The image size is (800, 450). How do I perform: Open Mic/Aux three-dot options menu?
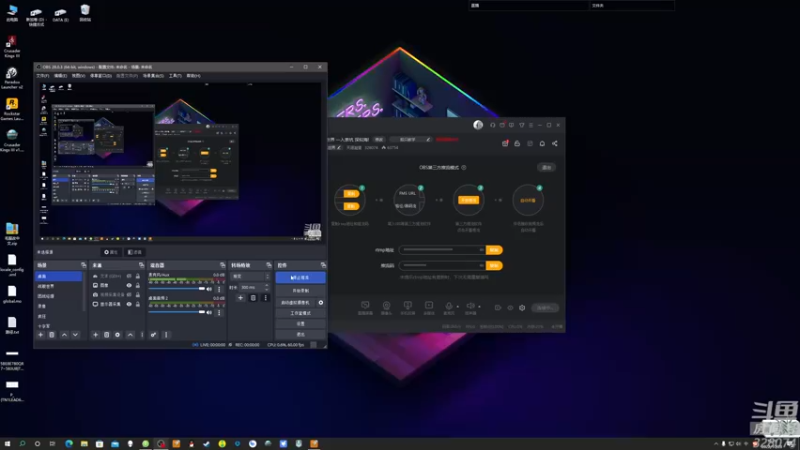tap(219, 289)
